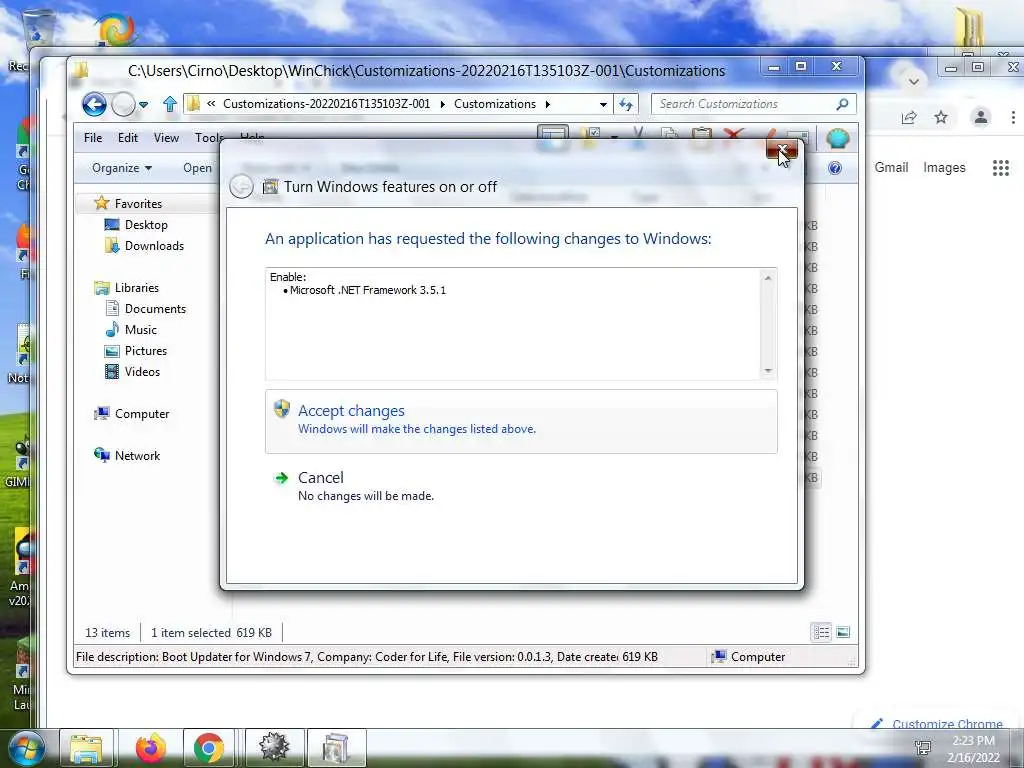The height and width of the screenshot is (768, 1024).
Task: Click Explorer forward navigation button
Action: point(123,104)
